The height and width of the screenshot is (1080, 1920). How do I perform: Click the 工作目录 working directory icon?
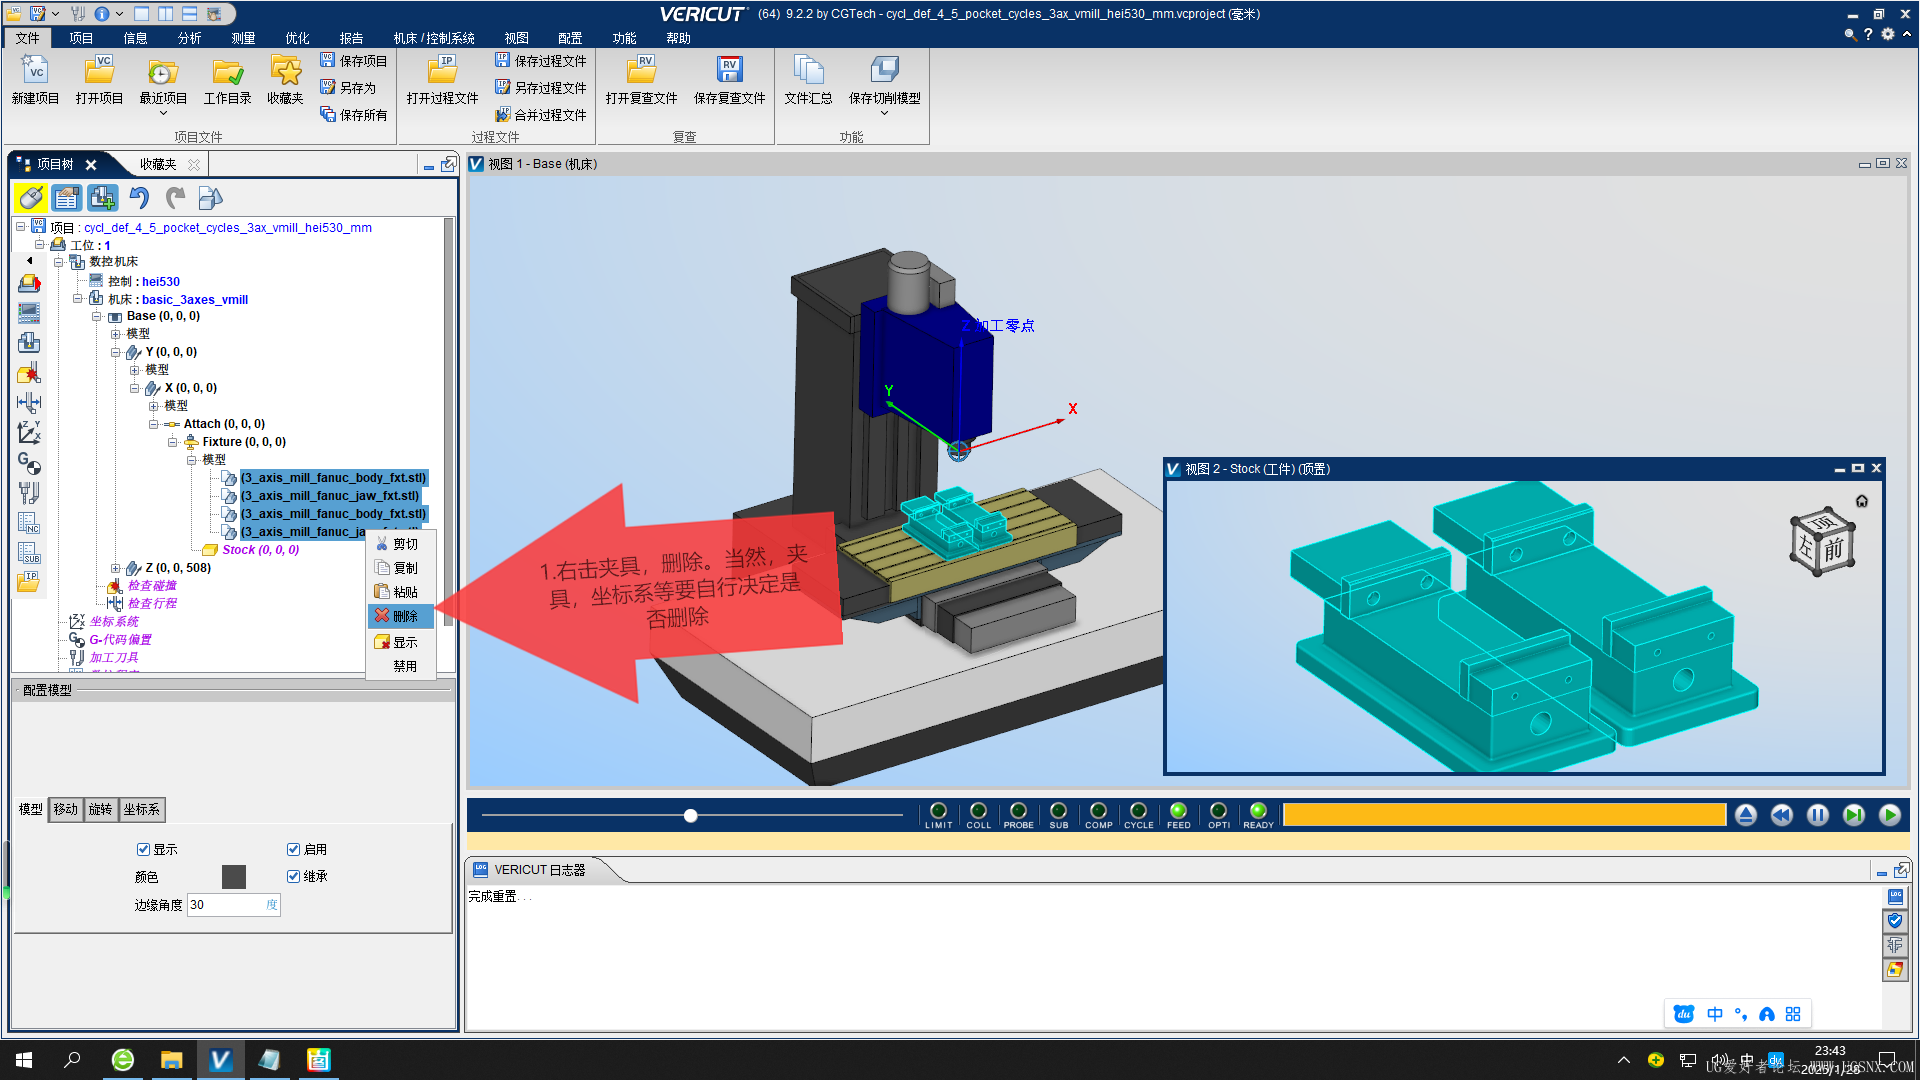pos(227,80)
